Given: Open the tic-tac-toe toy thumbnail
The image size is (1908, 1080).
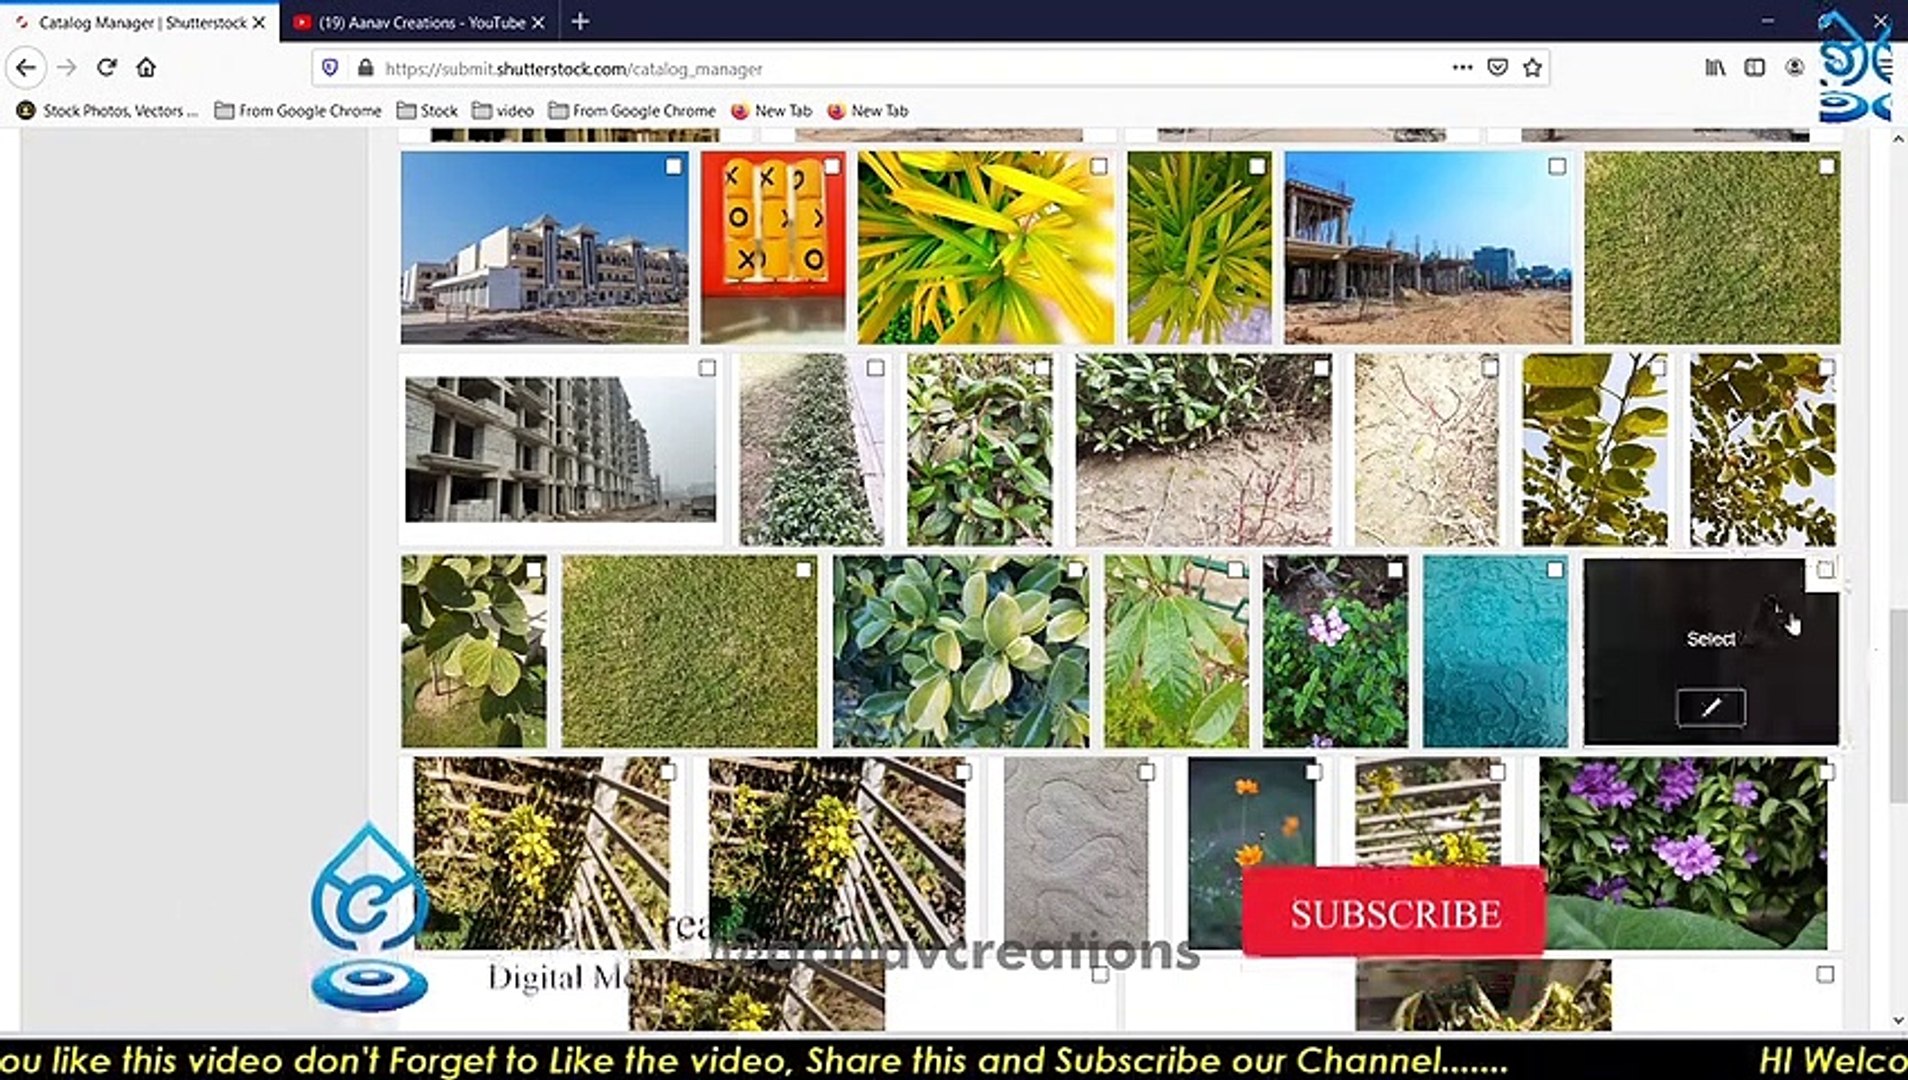Looking at the screenshot, I should point(772,247).
